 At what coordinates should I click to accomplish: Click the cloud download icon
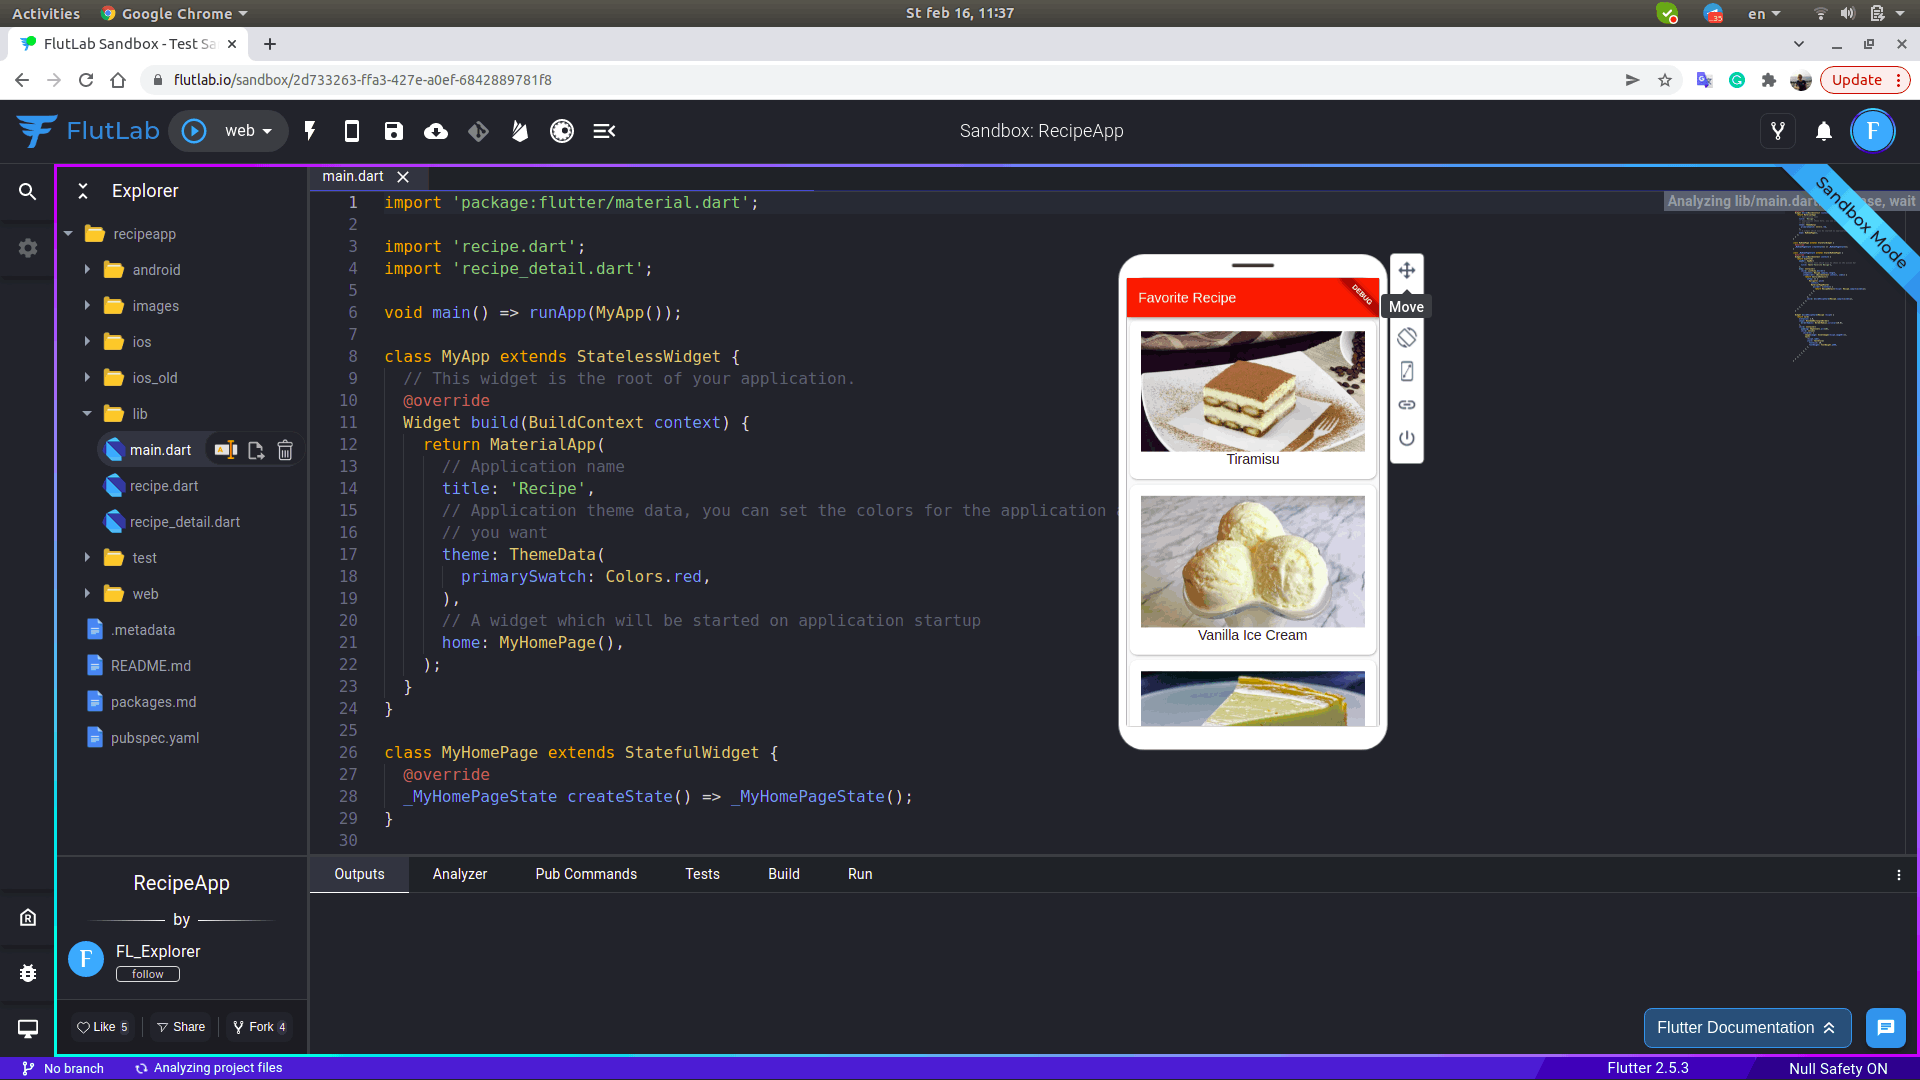coord(436,131)
